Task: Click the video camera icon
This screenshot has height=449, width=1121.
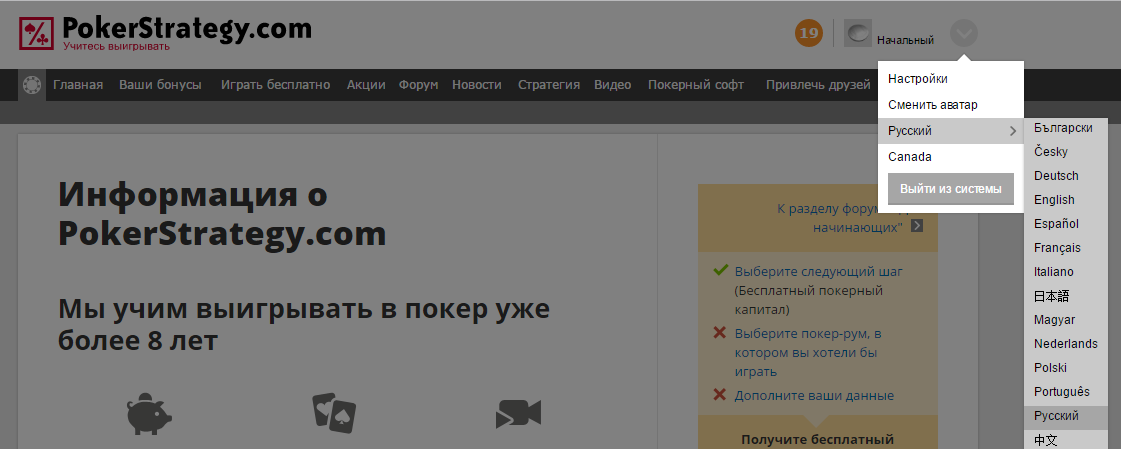Action: [518, 414]
